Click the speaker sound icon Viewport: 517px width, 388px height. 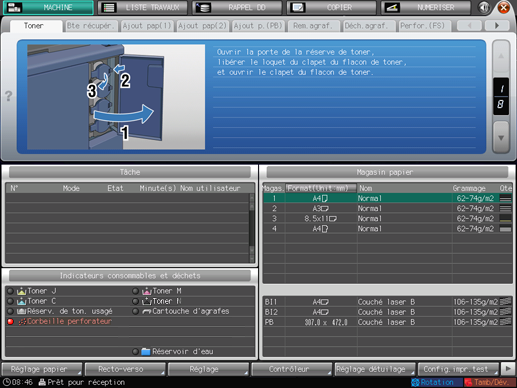pos(484,7)
